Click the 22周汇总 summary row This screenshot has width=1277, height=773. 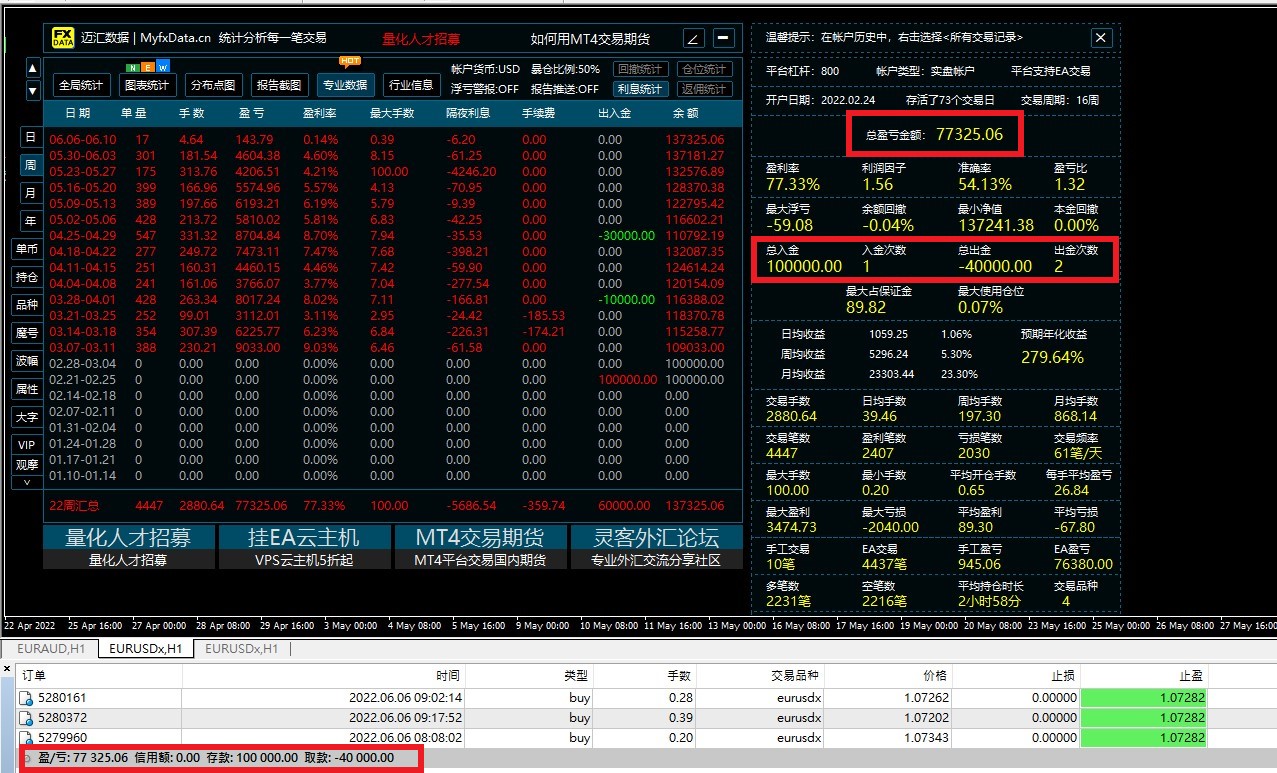391,506
